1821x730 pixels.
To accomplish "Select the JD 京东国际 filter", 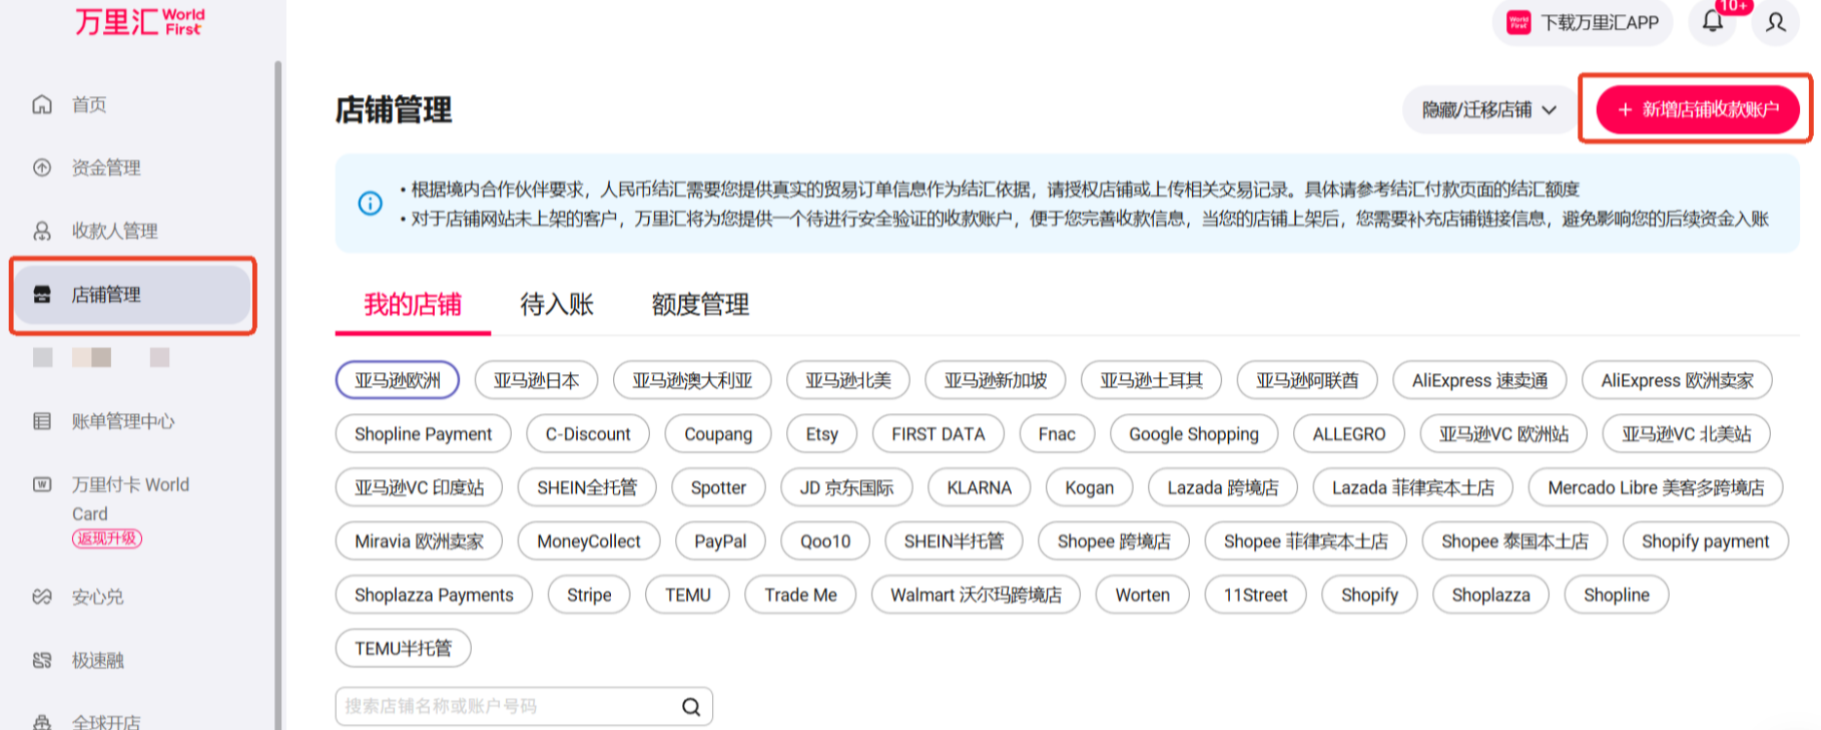I will (846, 488).
